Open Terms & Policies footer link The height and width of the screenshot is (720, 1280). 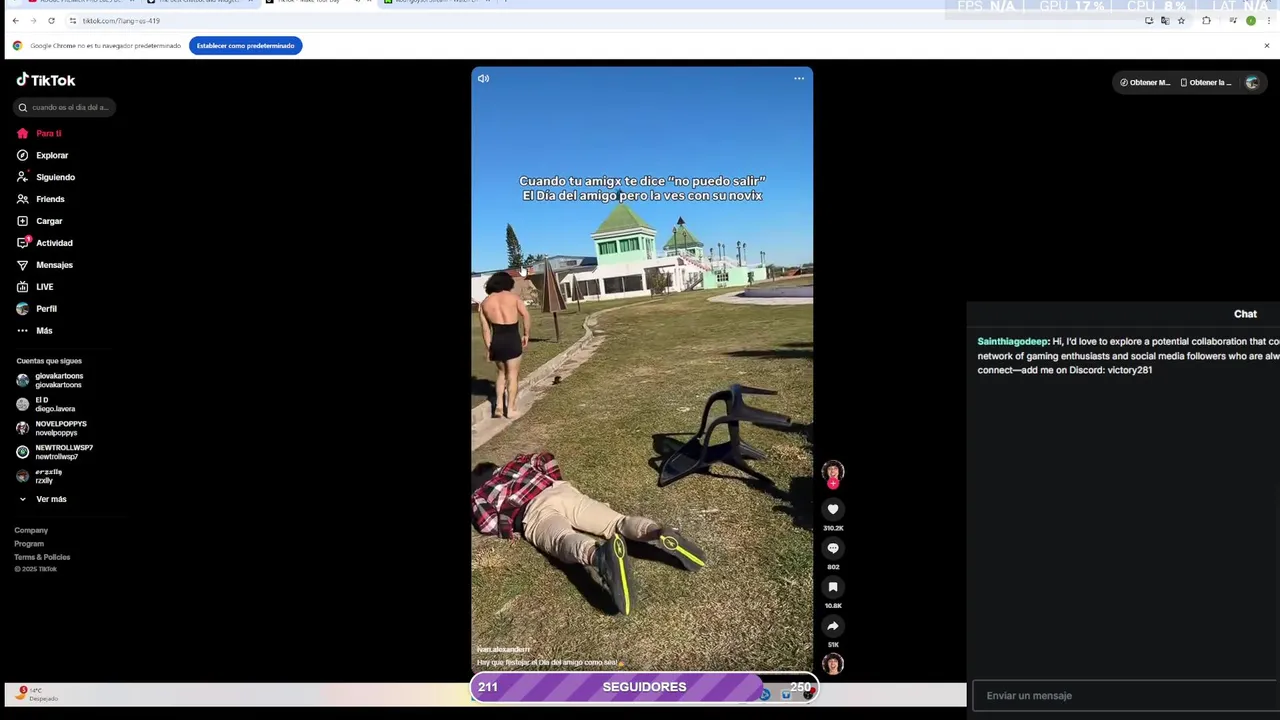point(42,557)
